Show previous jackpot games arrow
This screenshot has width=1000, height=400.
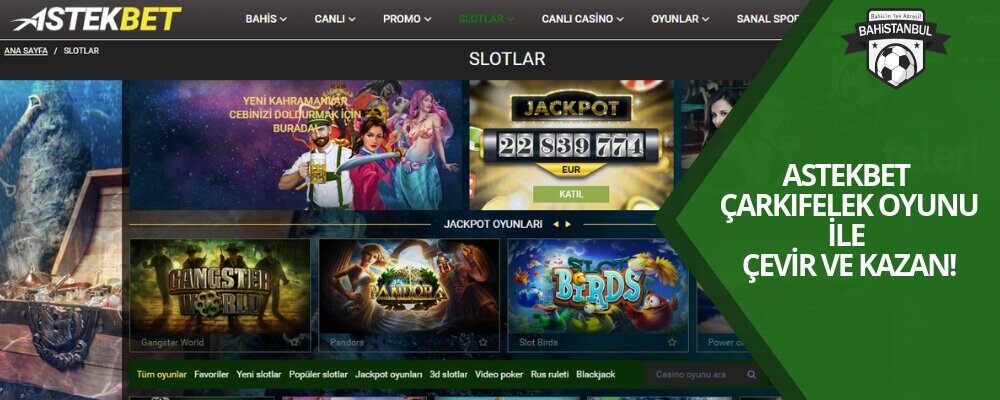coord(555,224)
